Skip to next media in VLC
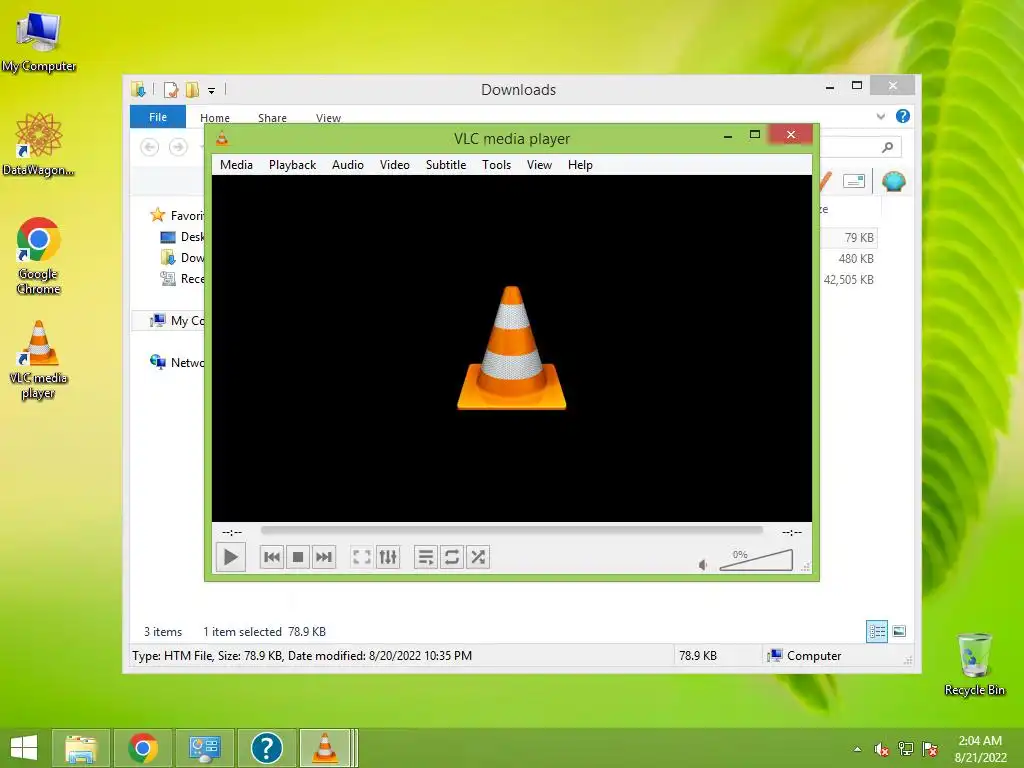This screenshot has width=1024, height=768. pos(324,557)
